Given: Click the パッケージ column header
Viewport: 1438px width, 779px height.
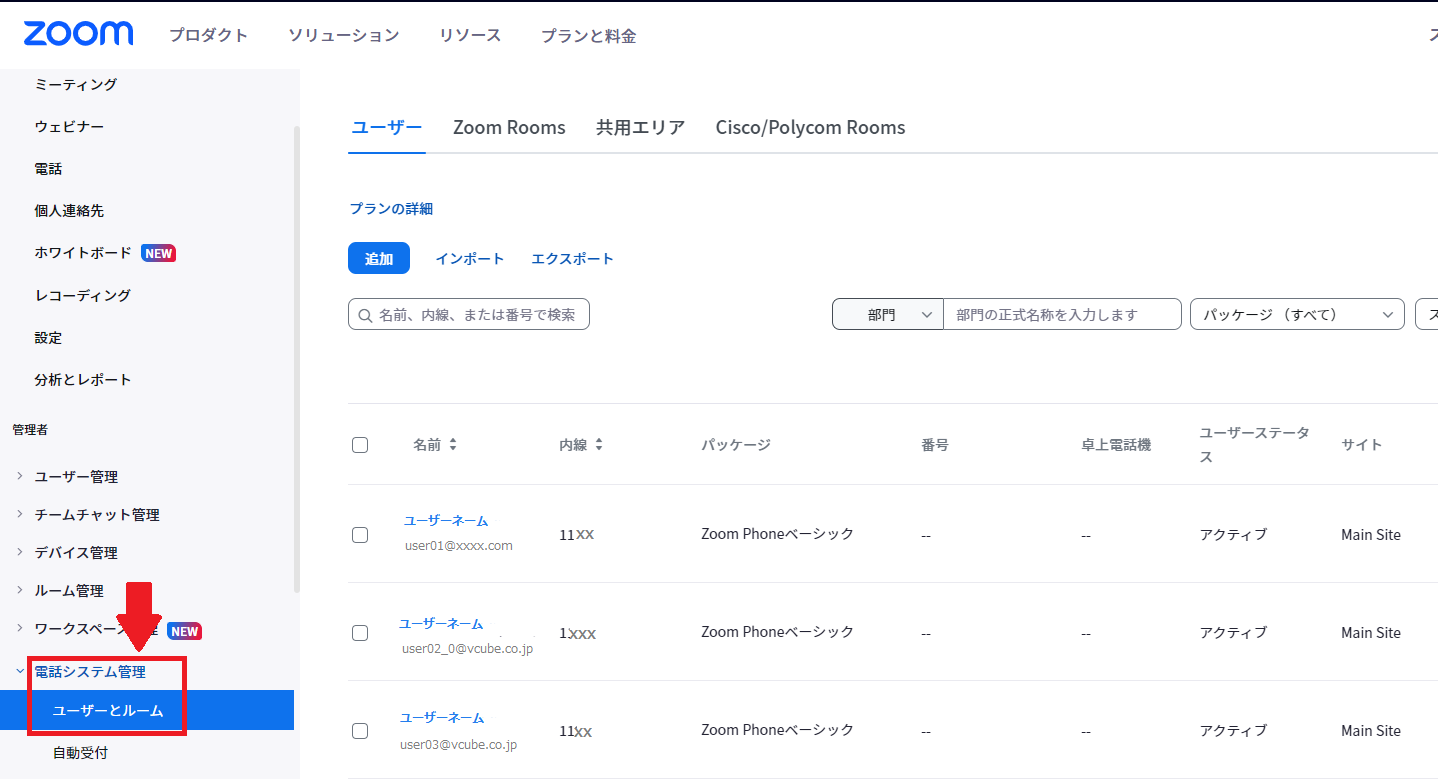Looking at the screenshot, I should (736, 445).
